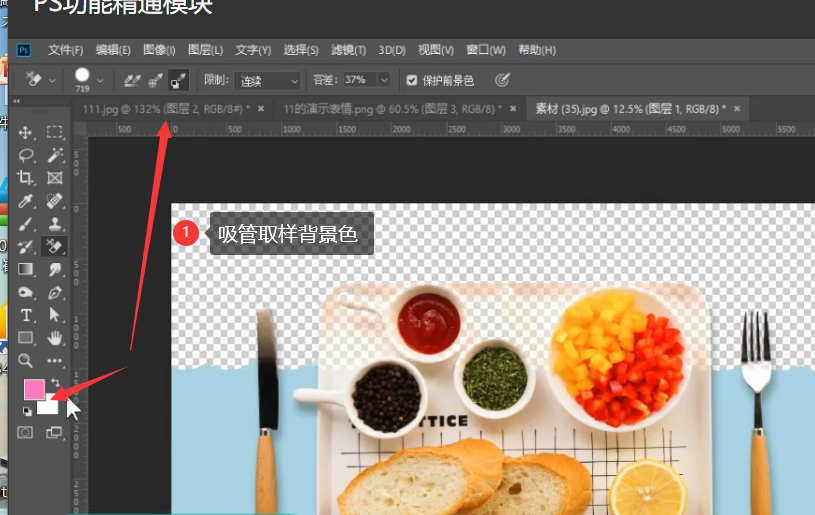
Task: Select the Zoom tool
Action: pyautogui.click(x=25, y=360)
